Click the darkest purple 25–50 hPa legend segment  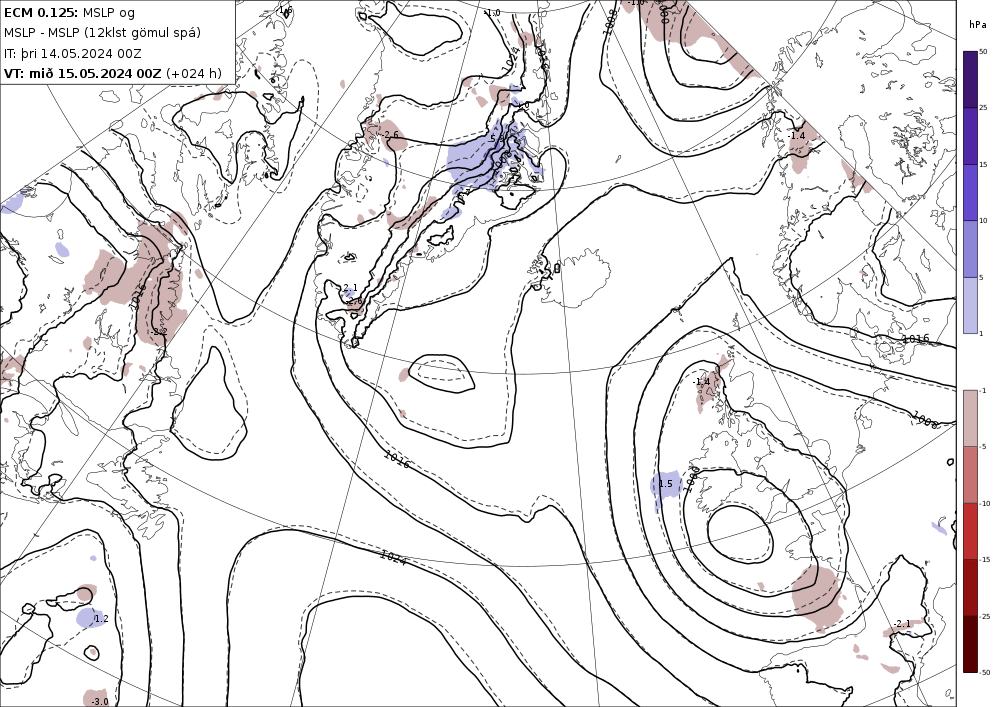[x=970, y=79]
